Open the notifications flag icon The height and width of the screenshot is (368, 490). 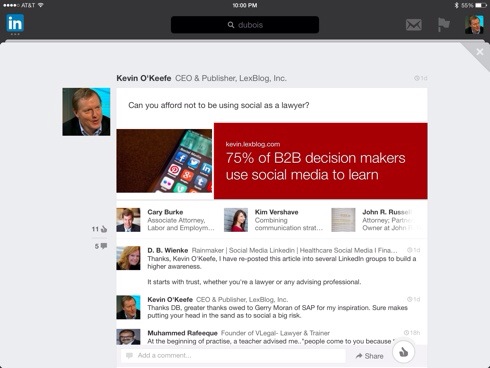tap(444, 25)
